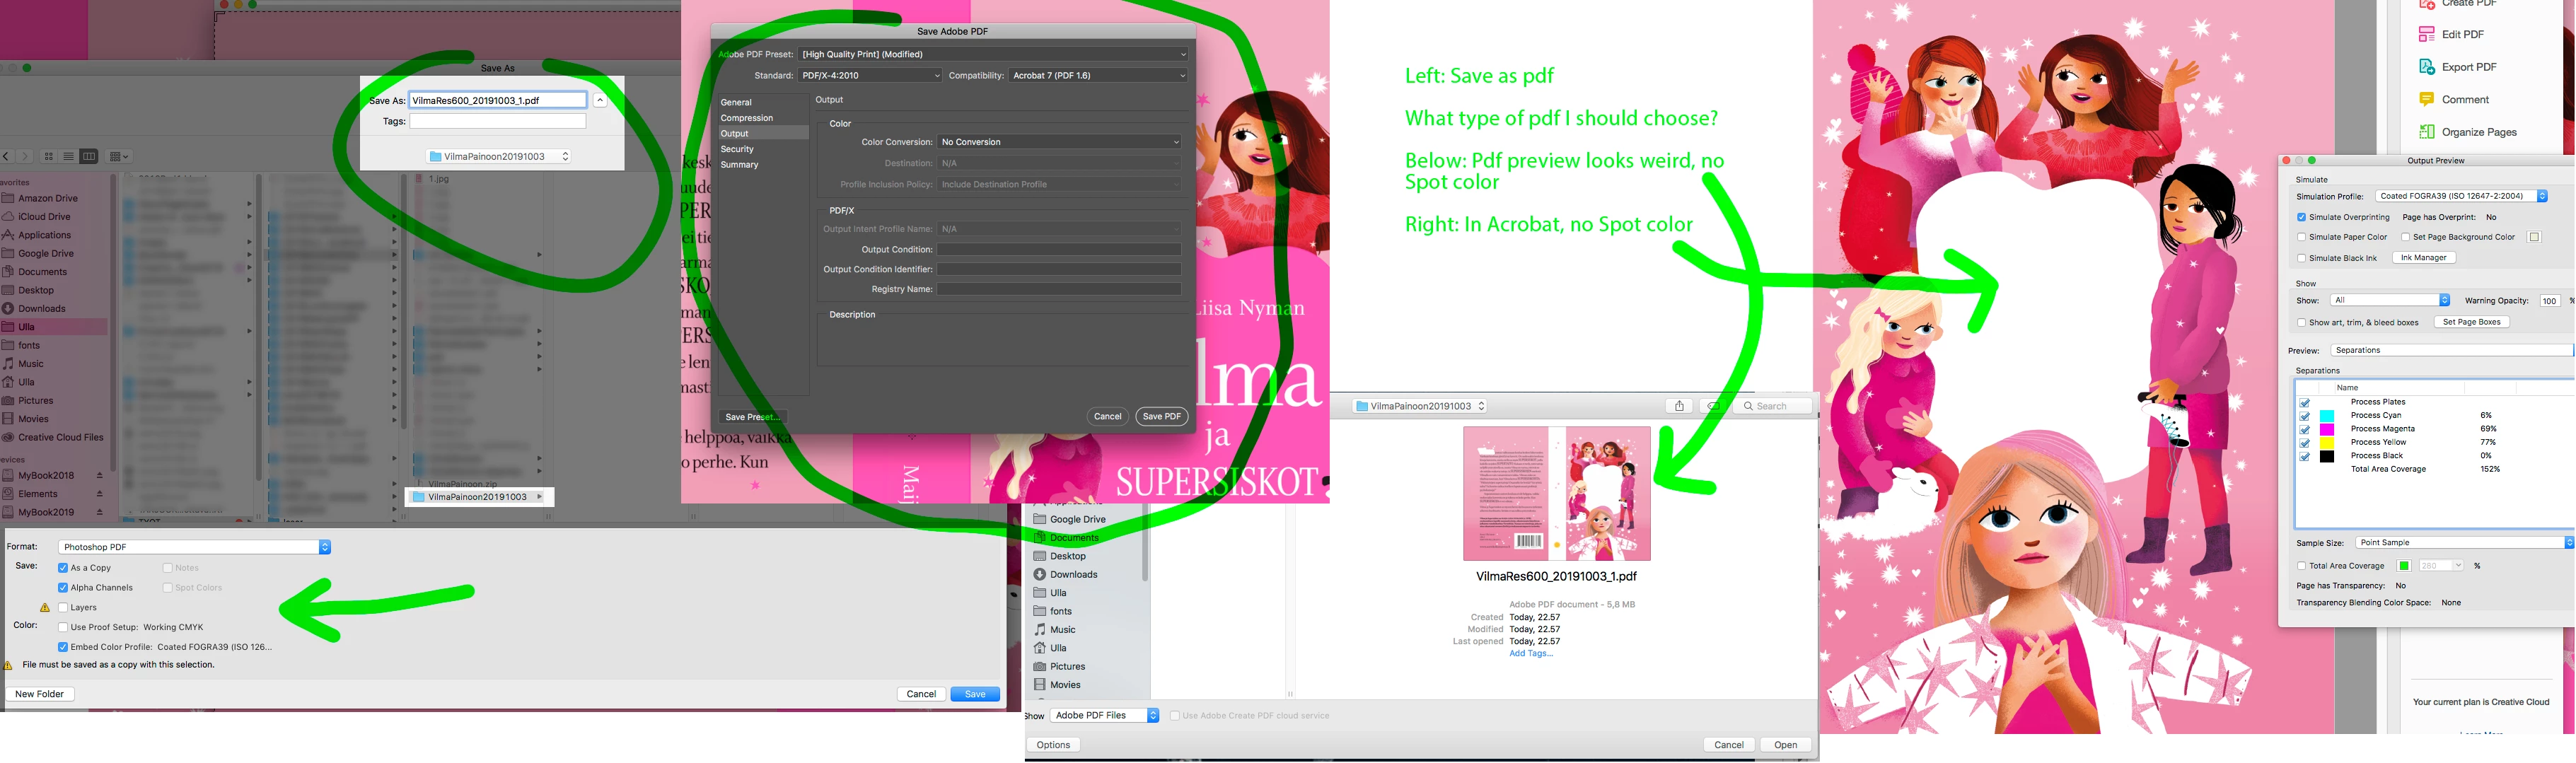Toggle the Alpha Channels checkbox

pos(63,588)
